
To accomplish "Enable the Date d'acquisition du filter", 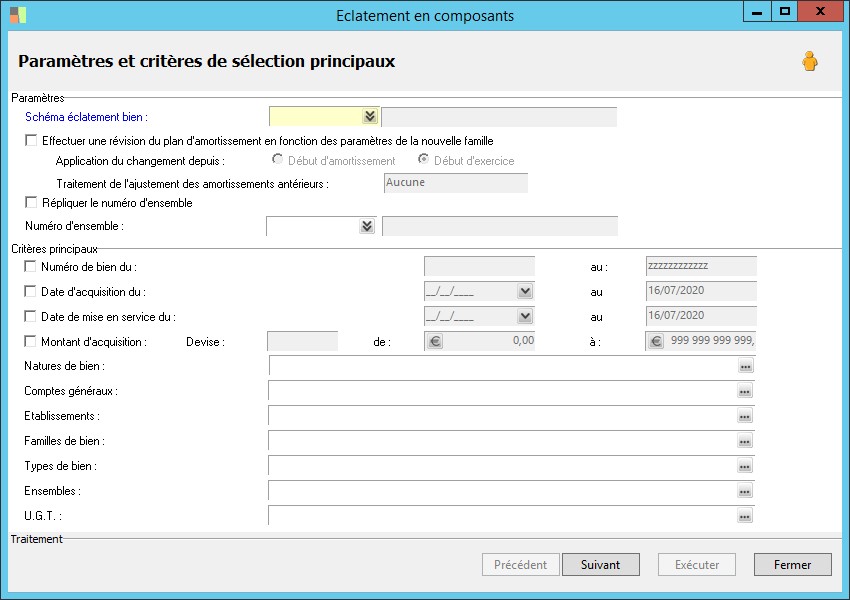I will pos(31,292).
